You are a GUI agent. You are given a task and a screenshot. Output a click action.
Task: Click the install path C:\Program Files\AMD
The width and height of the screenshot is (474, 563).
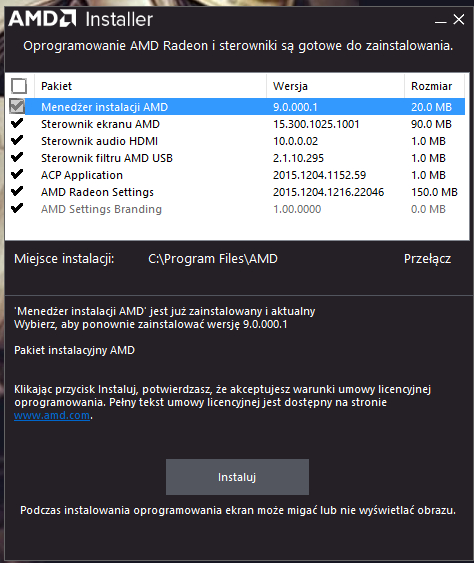[213, 259]
